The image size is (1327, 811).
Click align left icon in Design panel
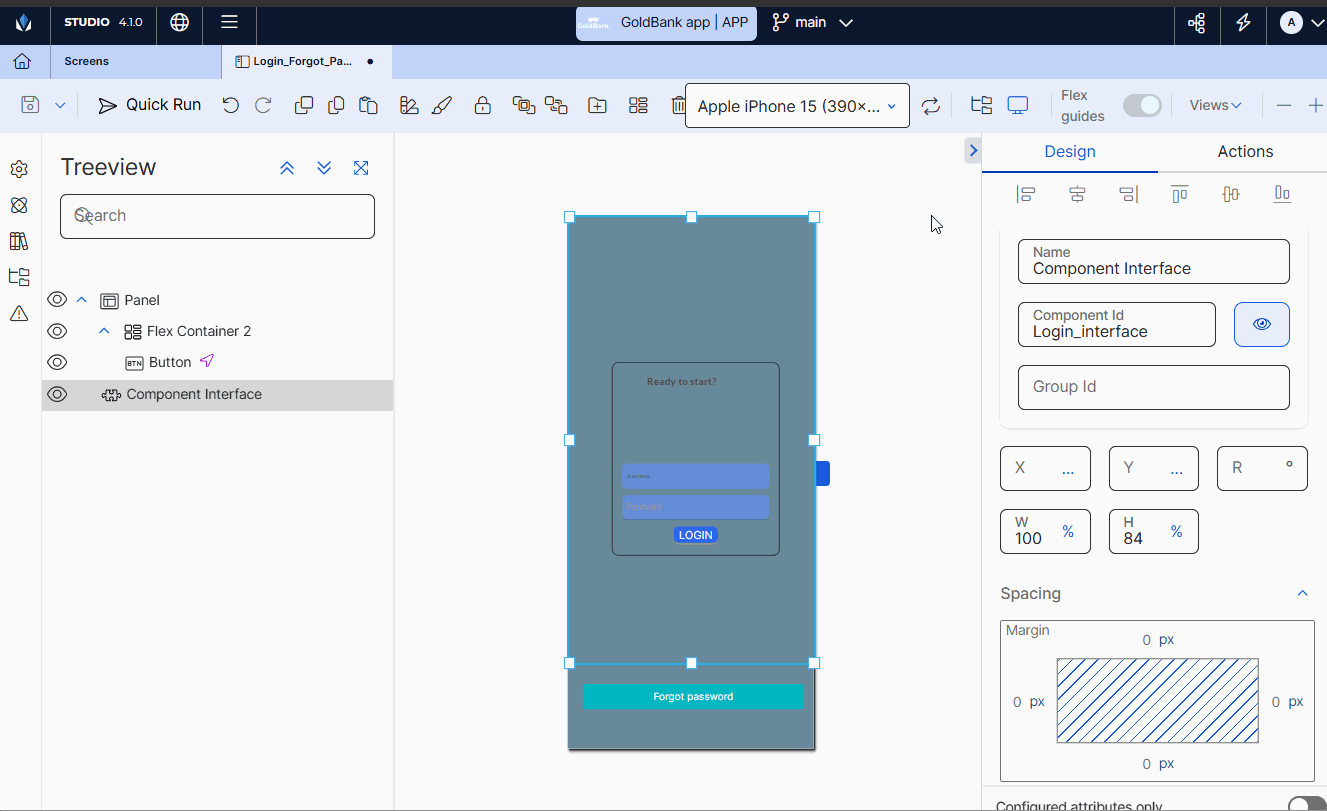(1025, 194)
